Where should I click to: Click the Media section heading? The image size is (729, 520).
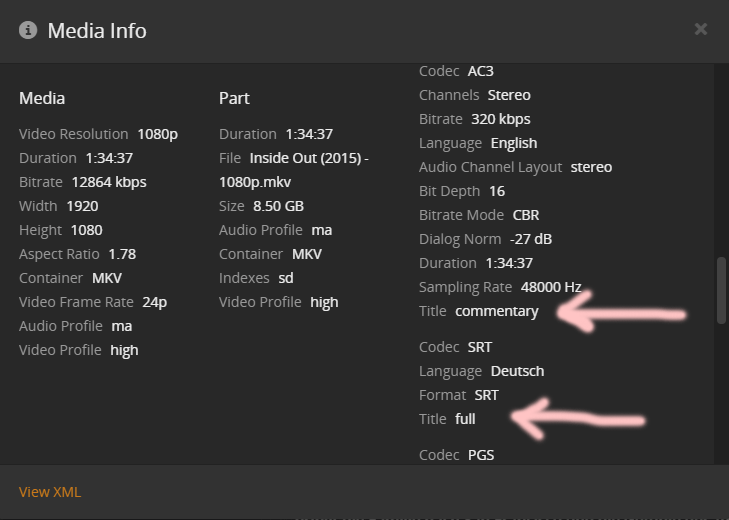pos(42,98)
